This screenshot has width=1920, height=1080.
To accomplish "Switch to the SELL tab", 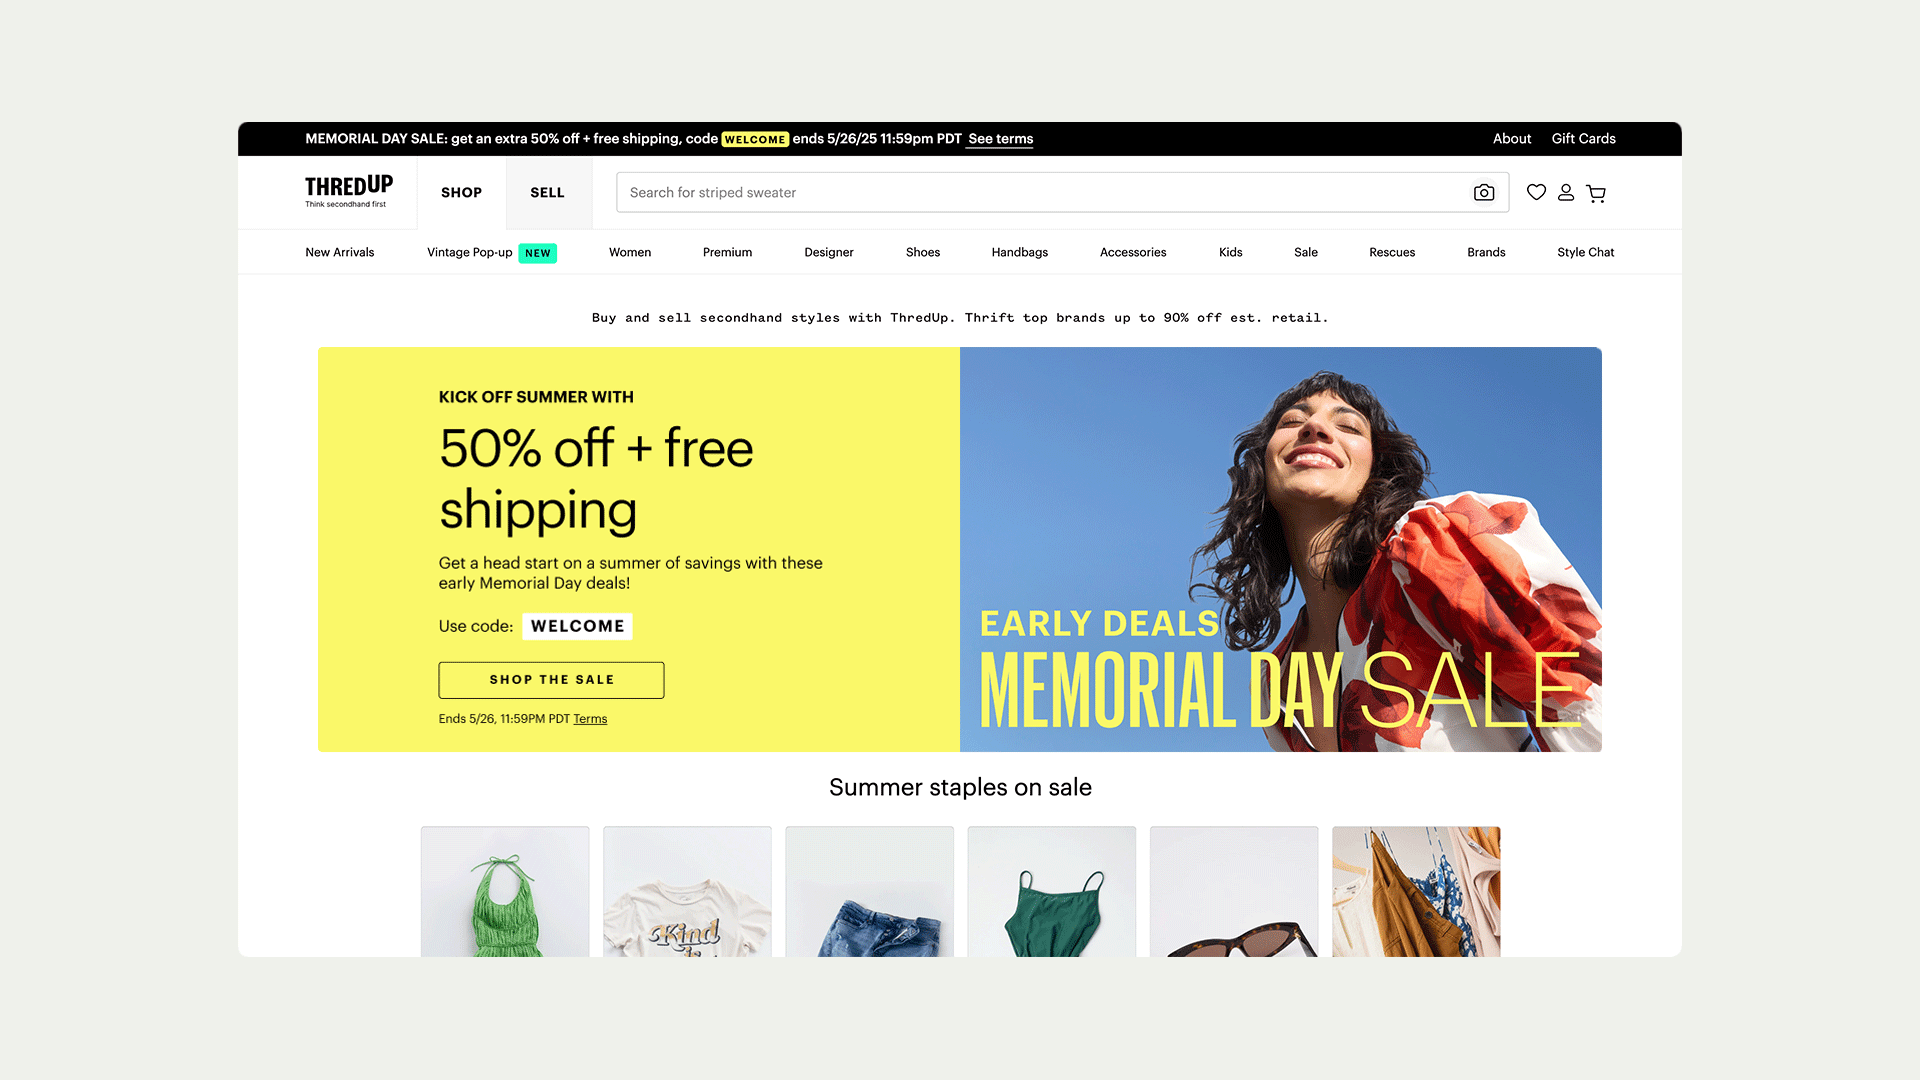I will pyautogui.click(x=547, y=192).
